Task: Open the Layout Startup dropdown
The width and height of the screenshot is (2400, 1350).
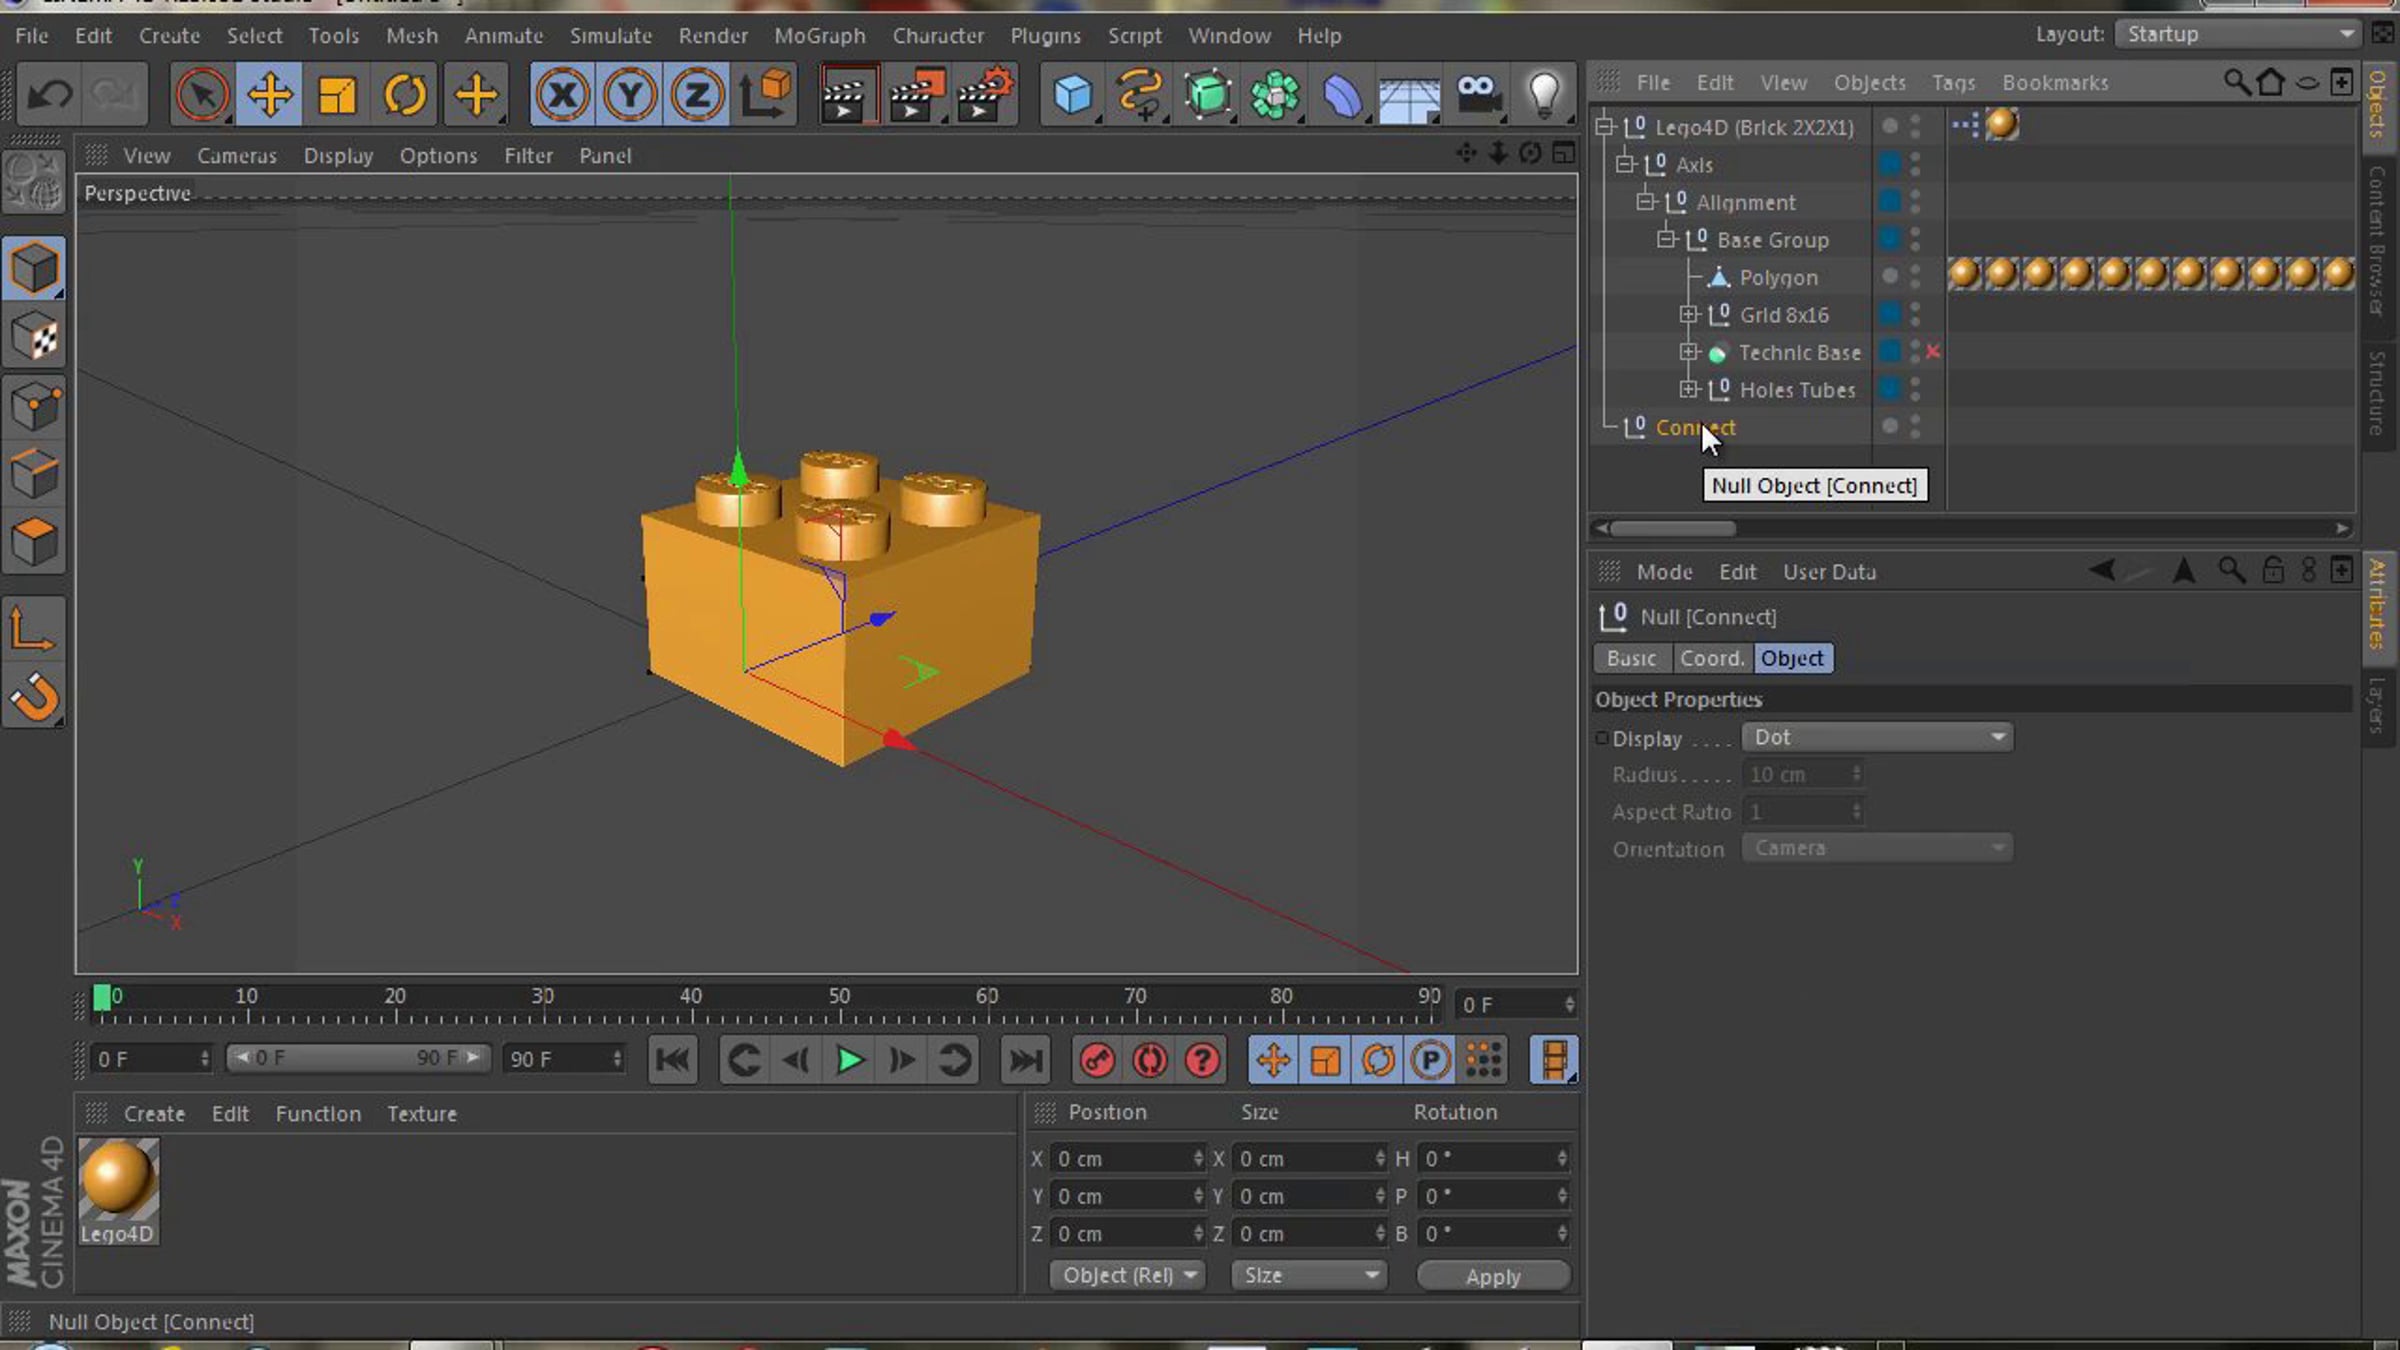Action: (2238, 34)
